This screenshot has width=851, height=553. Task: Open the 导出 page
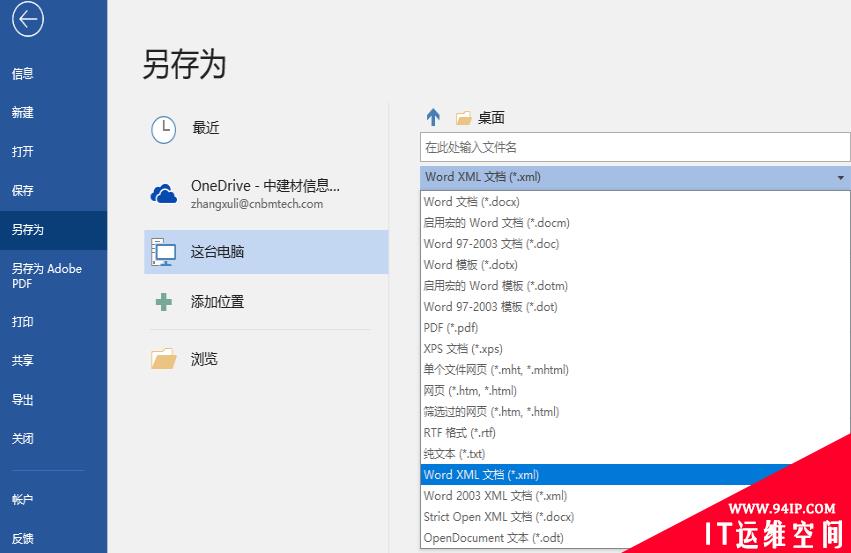(x=53, y=400)
